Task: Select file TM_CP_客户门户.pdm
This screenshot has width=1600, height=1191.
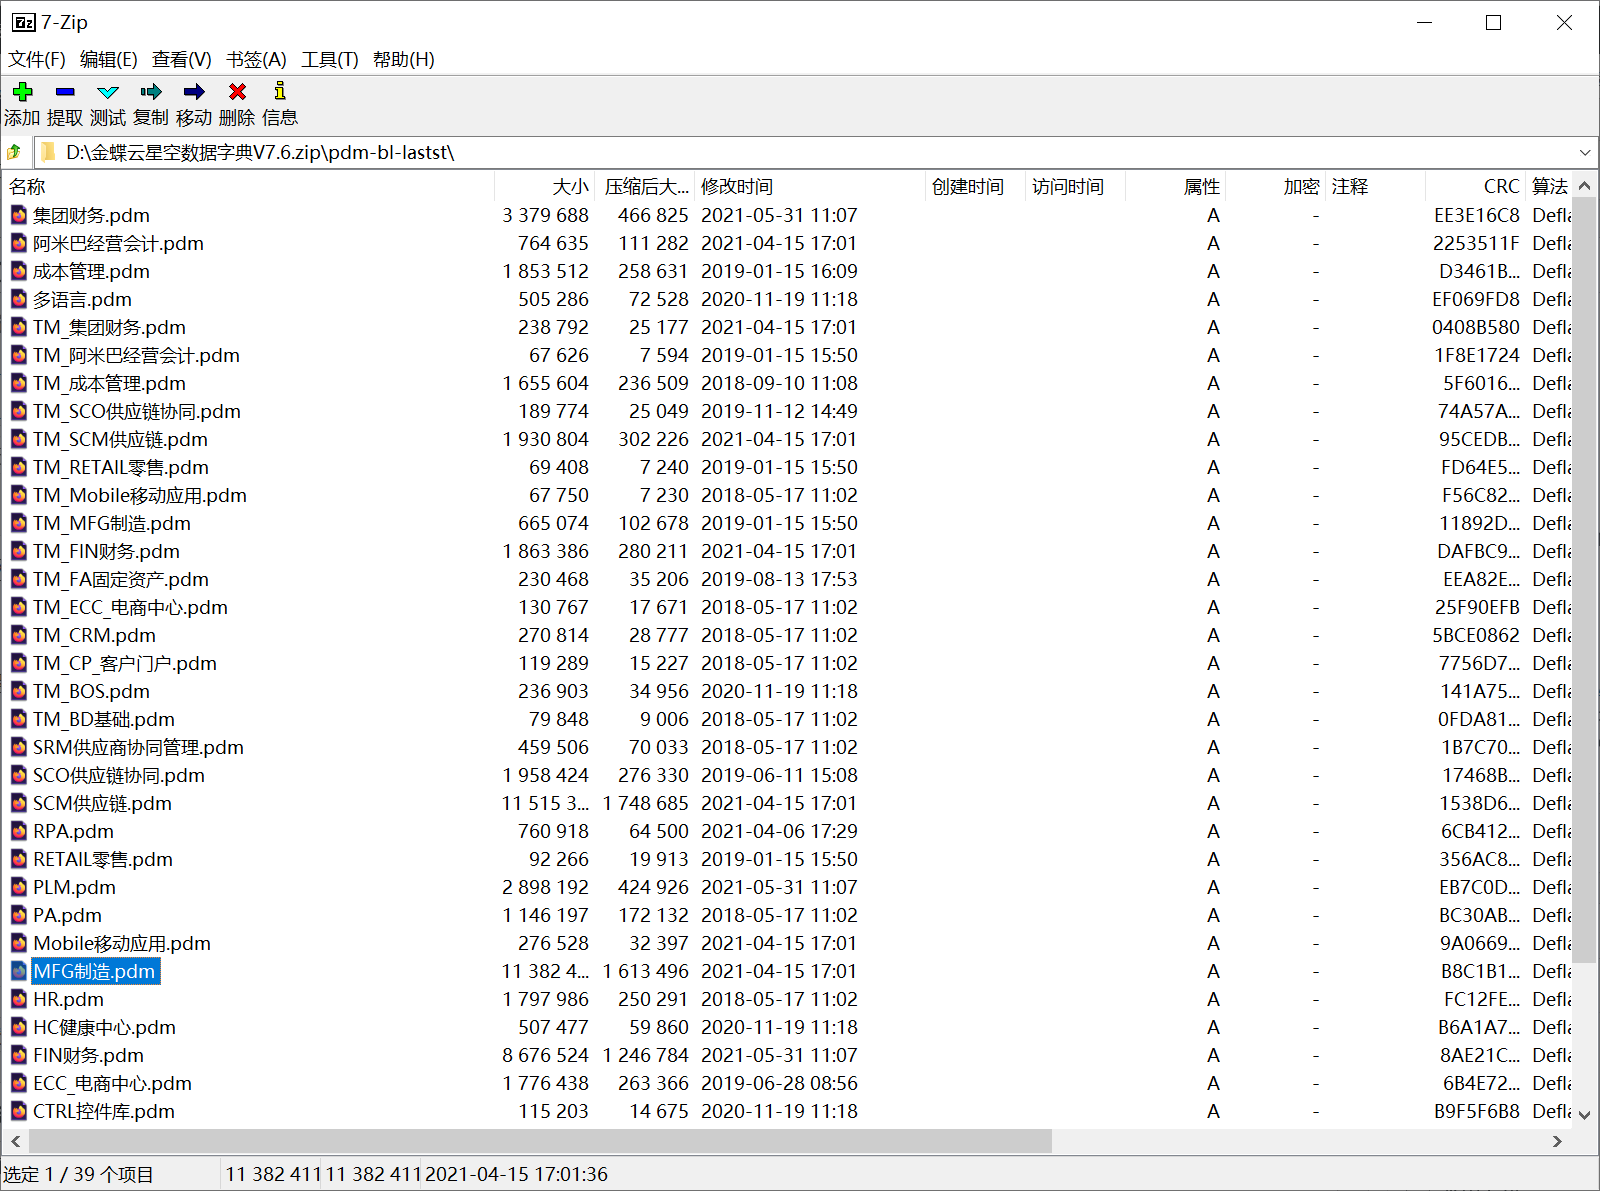Action: 125,663
